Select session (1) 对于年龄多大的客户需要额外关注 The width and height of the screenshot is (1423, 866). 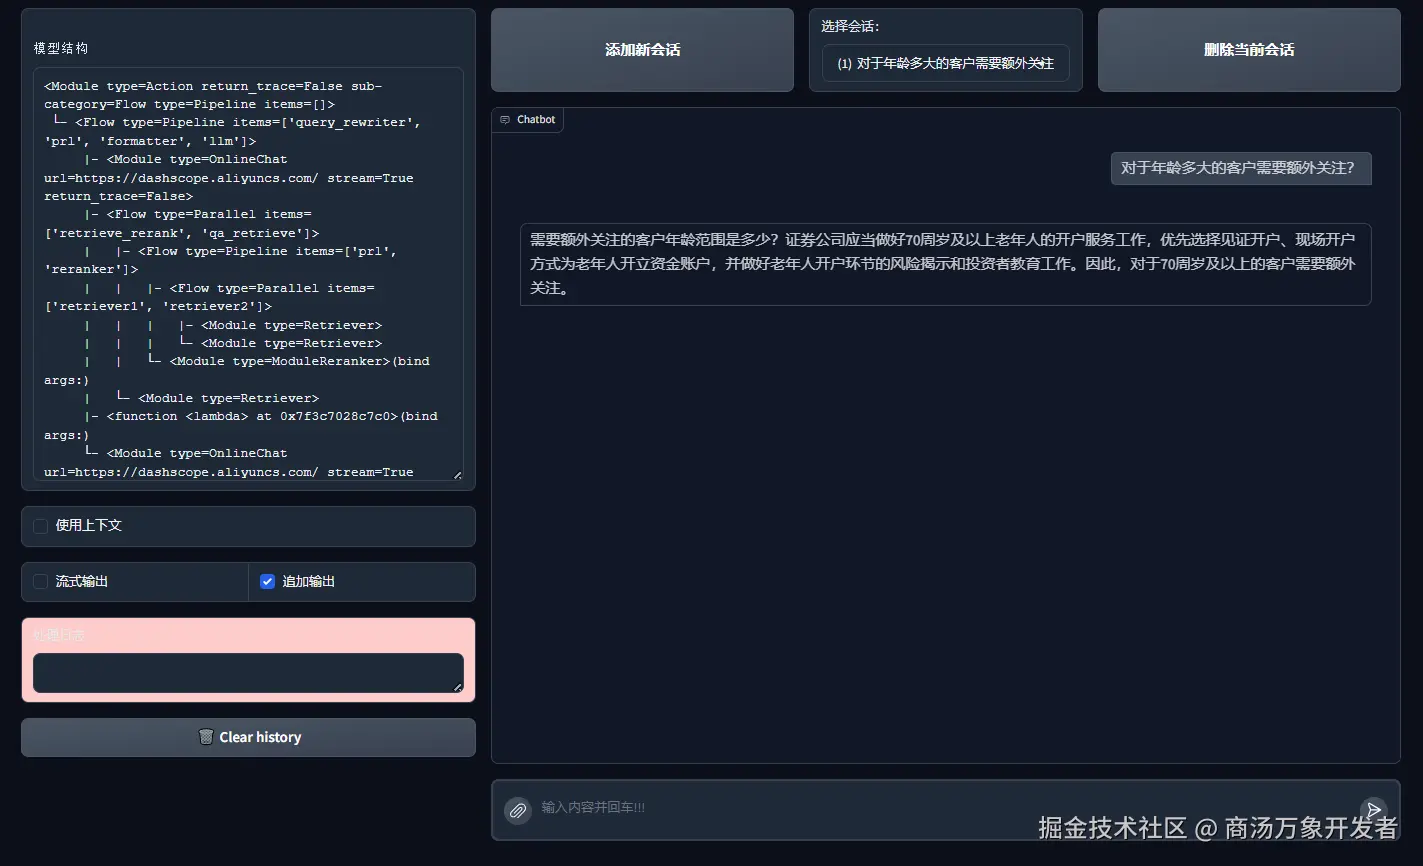pos(946,63)
